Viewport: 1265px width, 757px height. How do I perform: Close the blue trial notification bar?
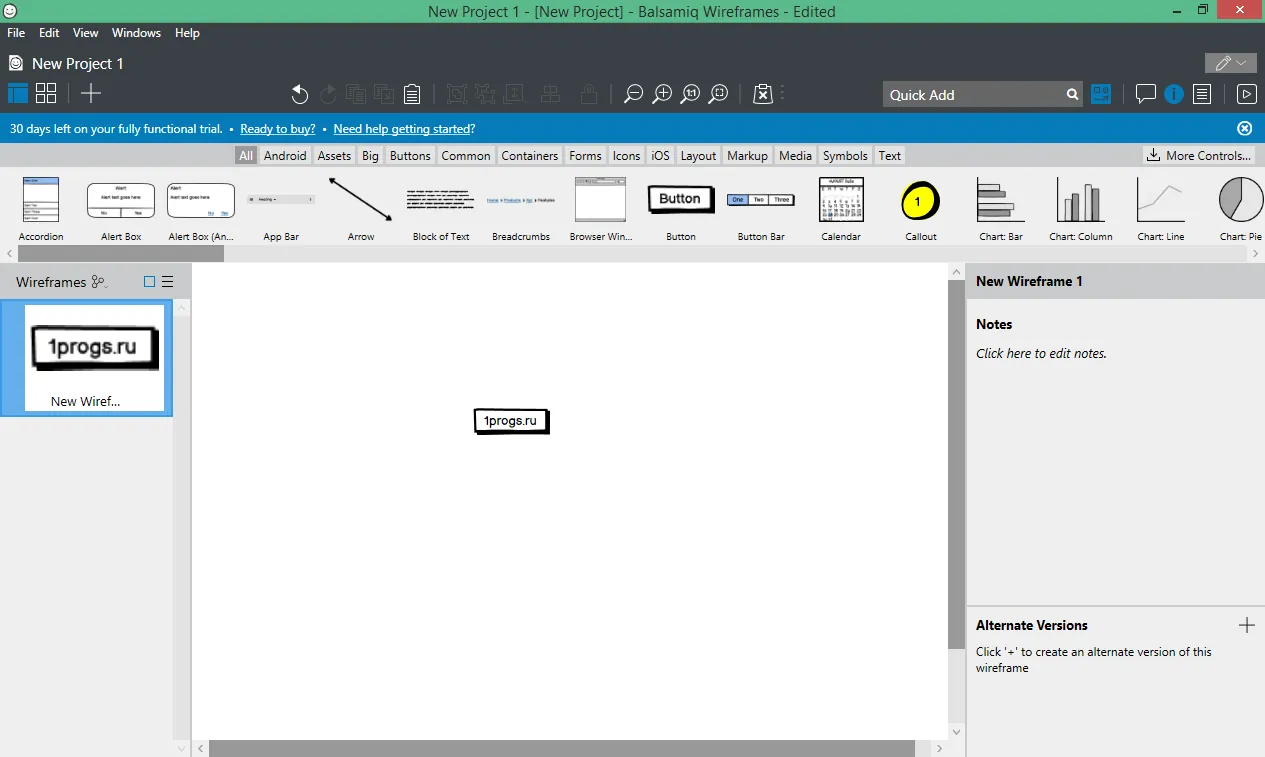pyautogui.click(x=1245, y=128)
